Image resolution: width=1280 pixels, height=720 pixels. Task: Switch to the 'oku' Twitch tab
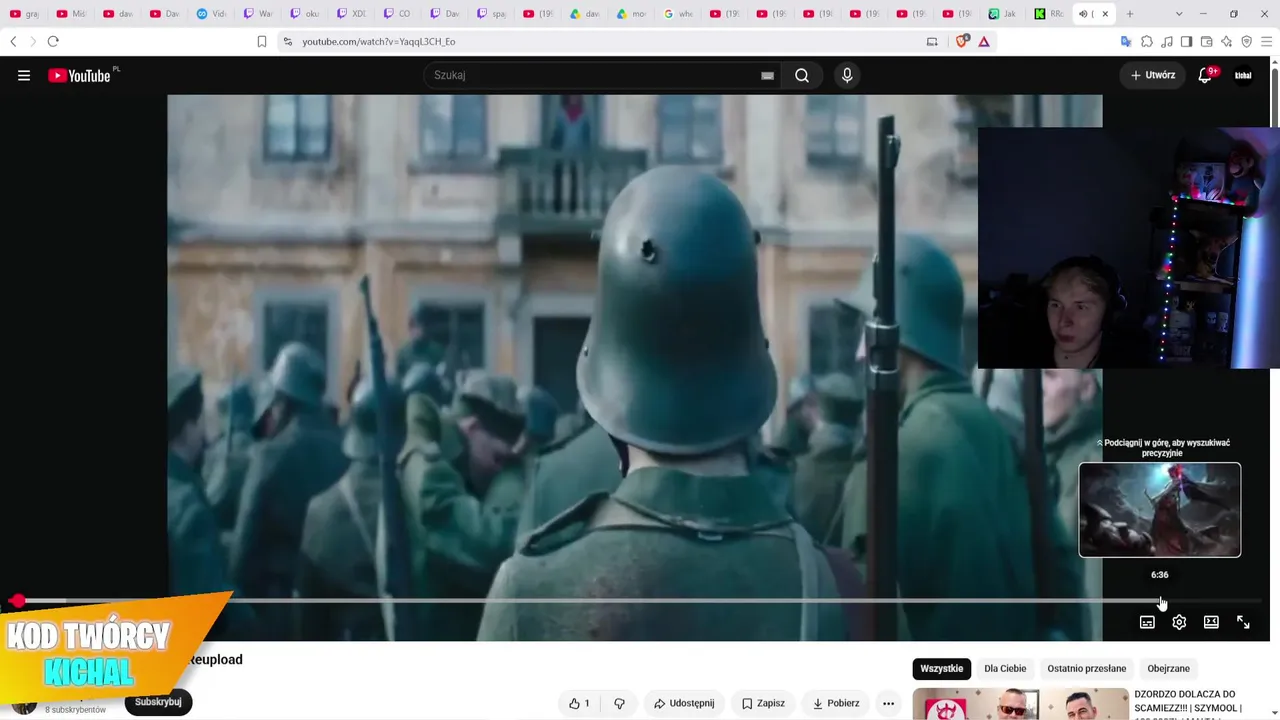coord(307,14)
